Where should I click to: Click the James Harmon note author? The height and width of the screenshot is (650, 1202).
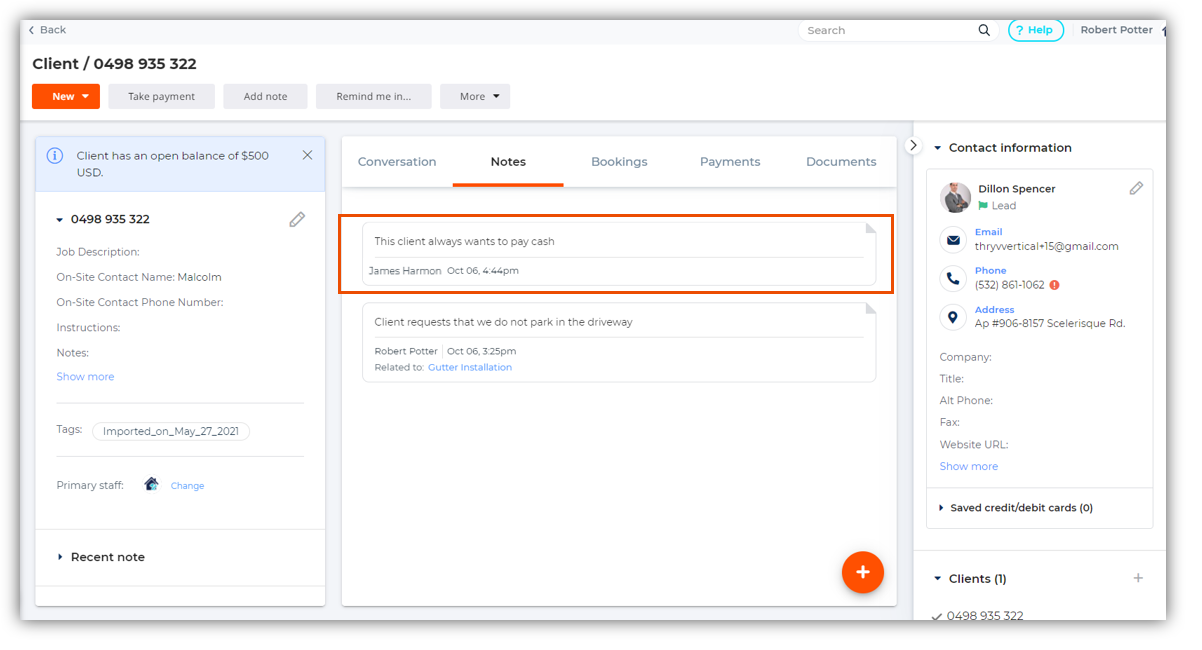point(404,271)
